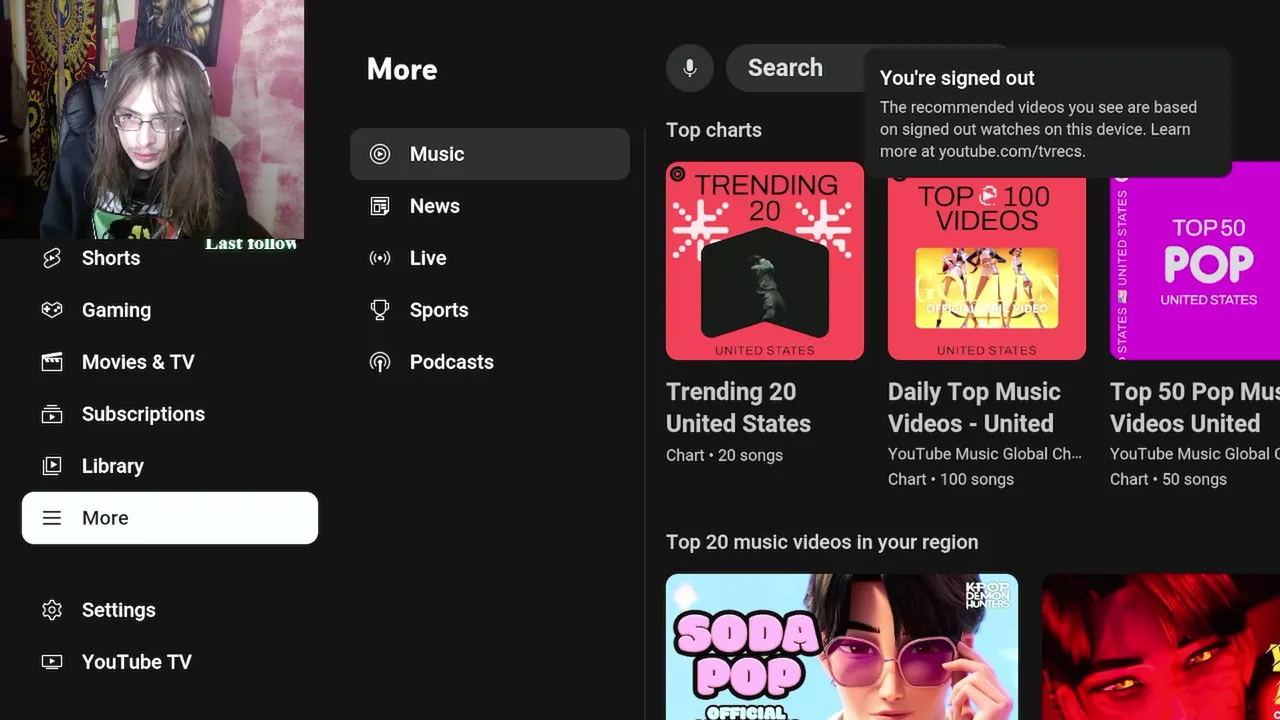
Task: Click the Podcasts icon
Action: [x=380, y=362]
